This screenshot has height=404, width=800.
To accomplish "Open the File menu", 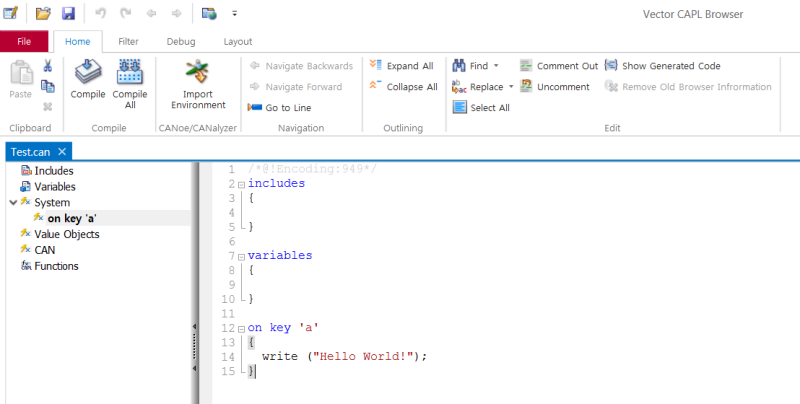I will pyautogui.click(x=24, y=41).
